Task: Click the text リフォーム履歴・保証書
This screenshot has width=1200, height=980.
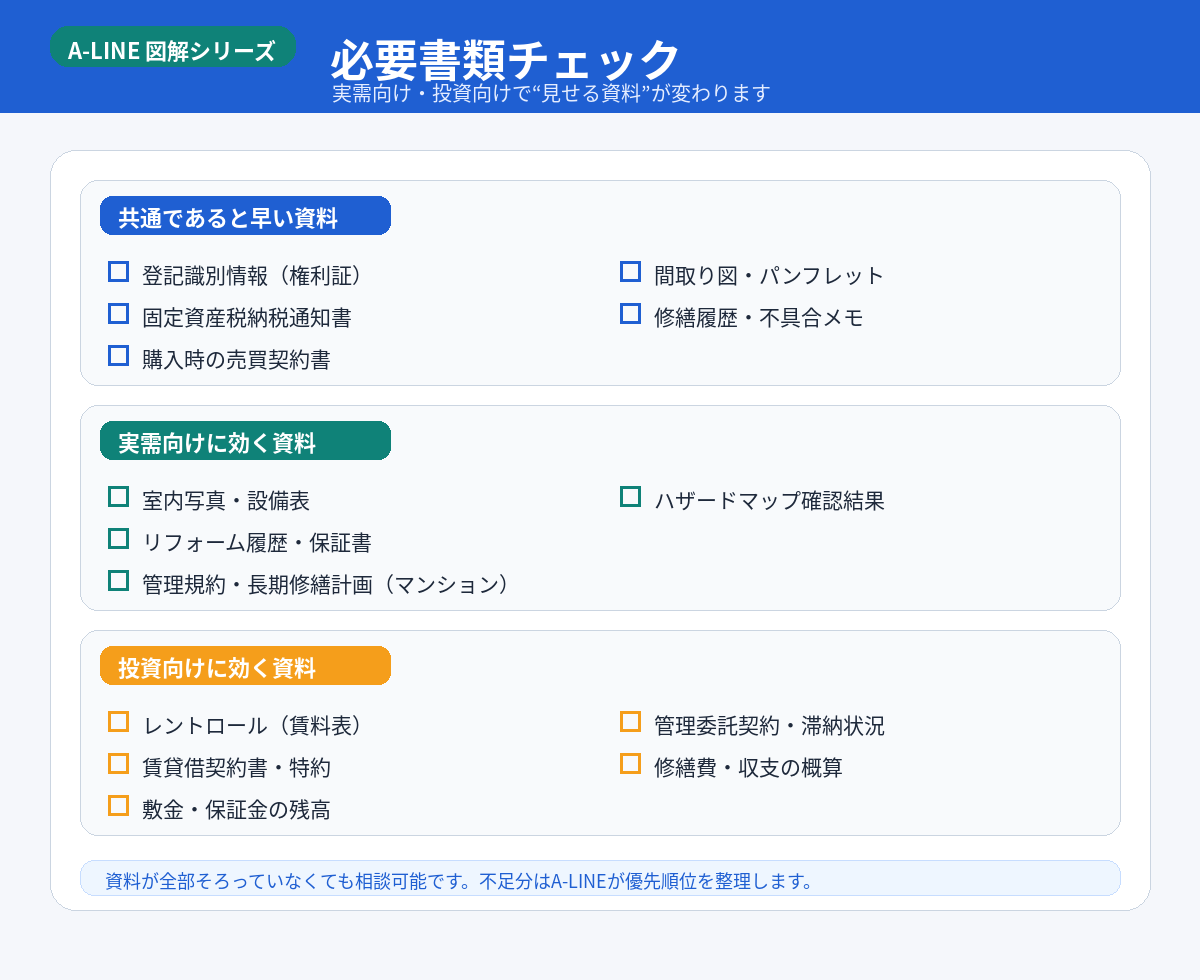Action: (x=257, y=543)
